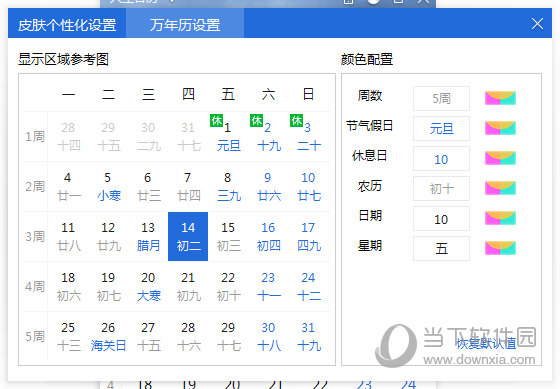Click the 休 badge on date 2

coord(256,120)
